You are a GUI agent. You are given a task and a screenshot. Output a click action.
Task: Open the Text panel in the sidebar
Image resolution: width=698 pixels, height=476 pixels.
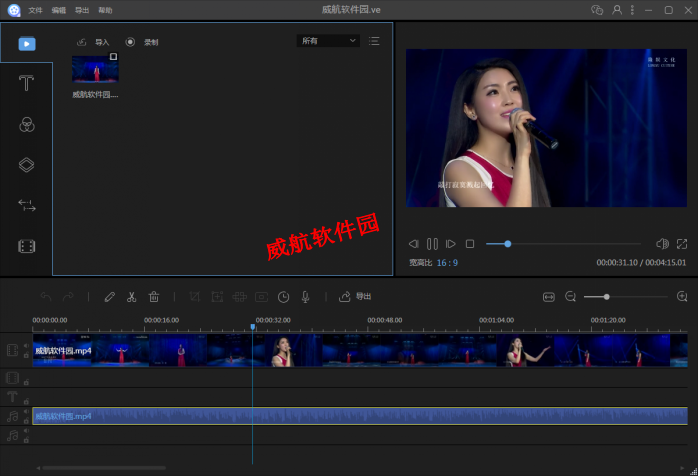[x=27, y=84]
